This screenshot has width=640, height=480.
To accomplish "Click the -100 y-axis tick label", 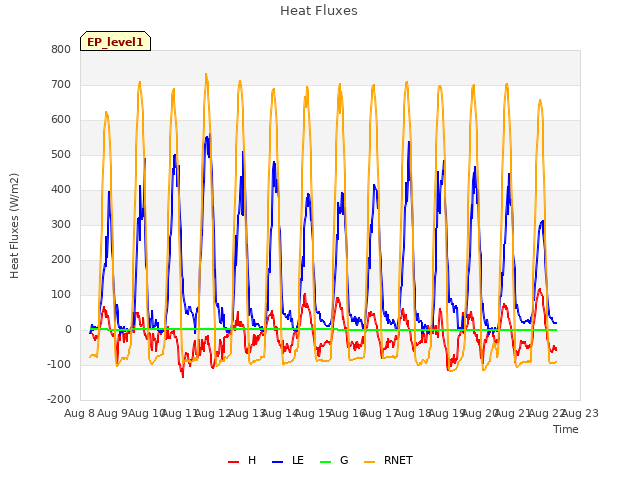I will 59,364.
